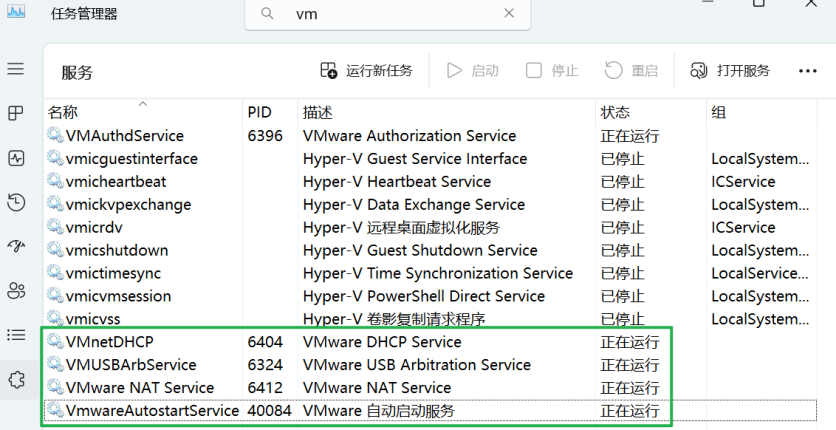The image size is (836, 430).
Task: Click PID 6404 cell
Action: tap(265, 342)
